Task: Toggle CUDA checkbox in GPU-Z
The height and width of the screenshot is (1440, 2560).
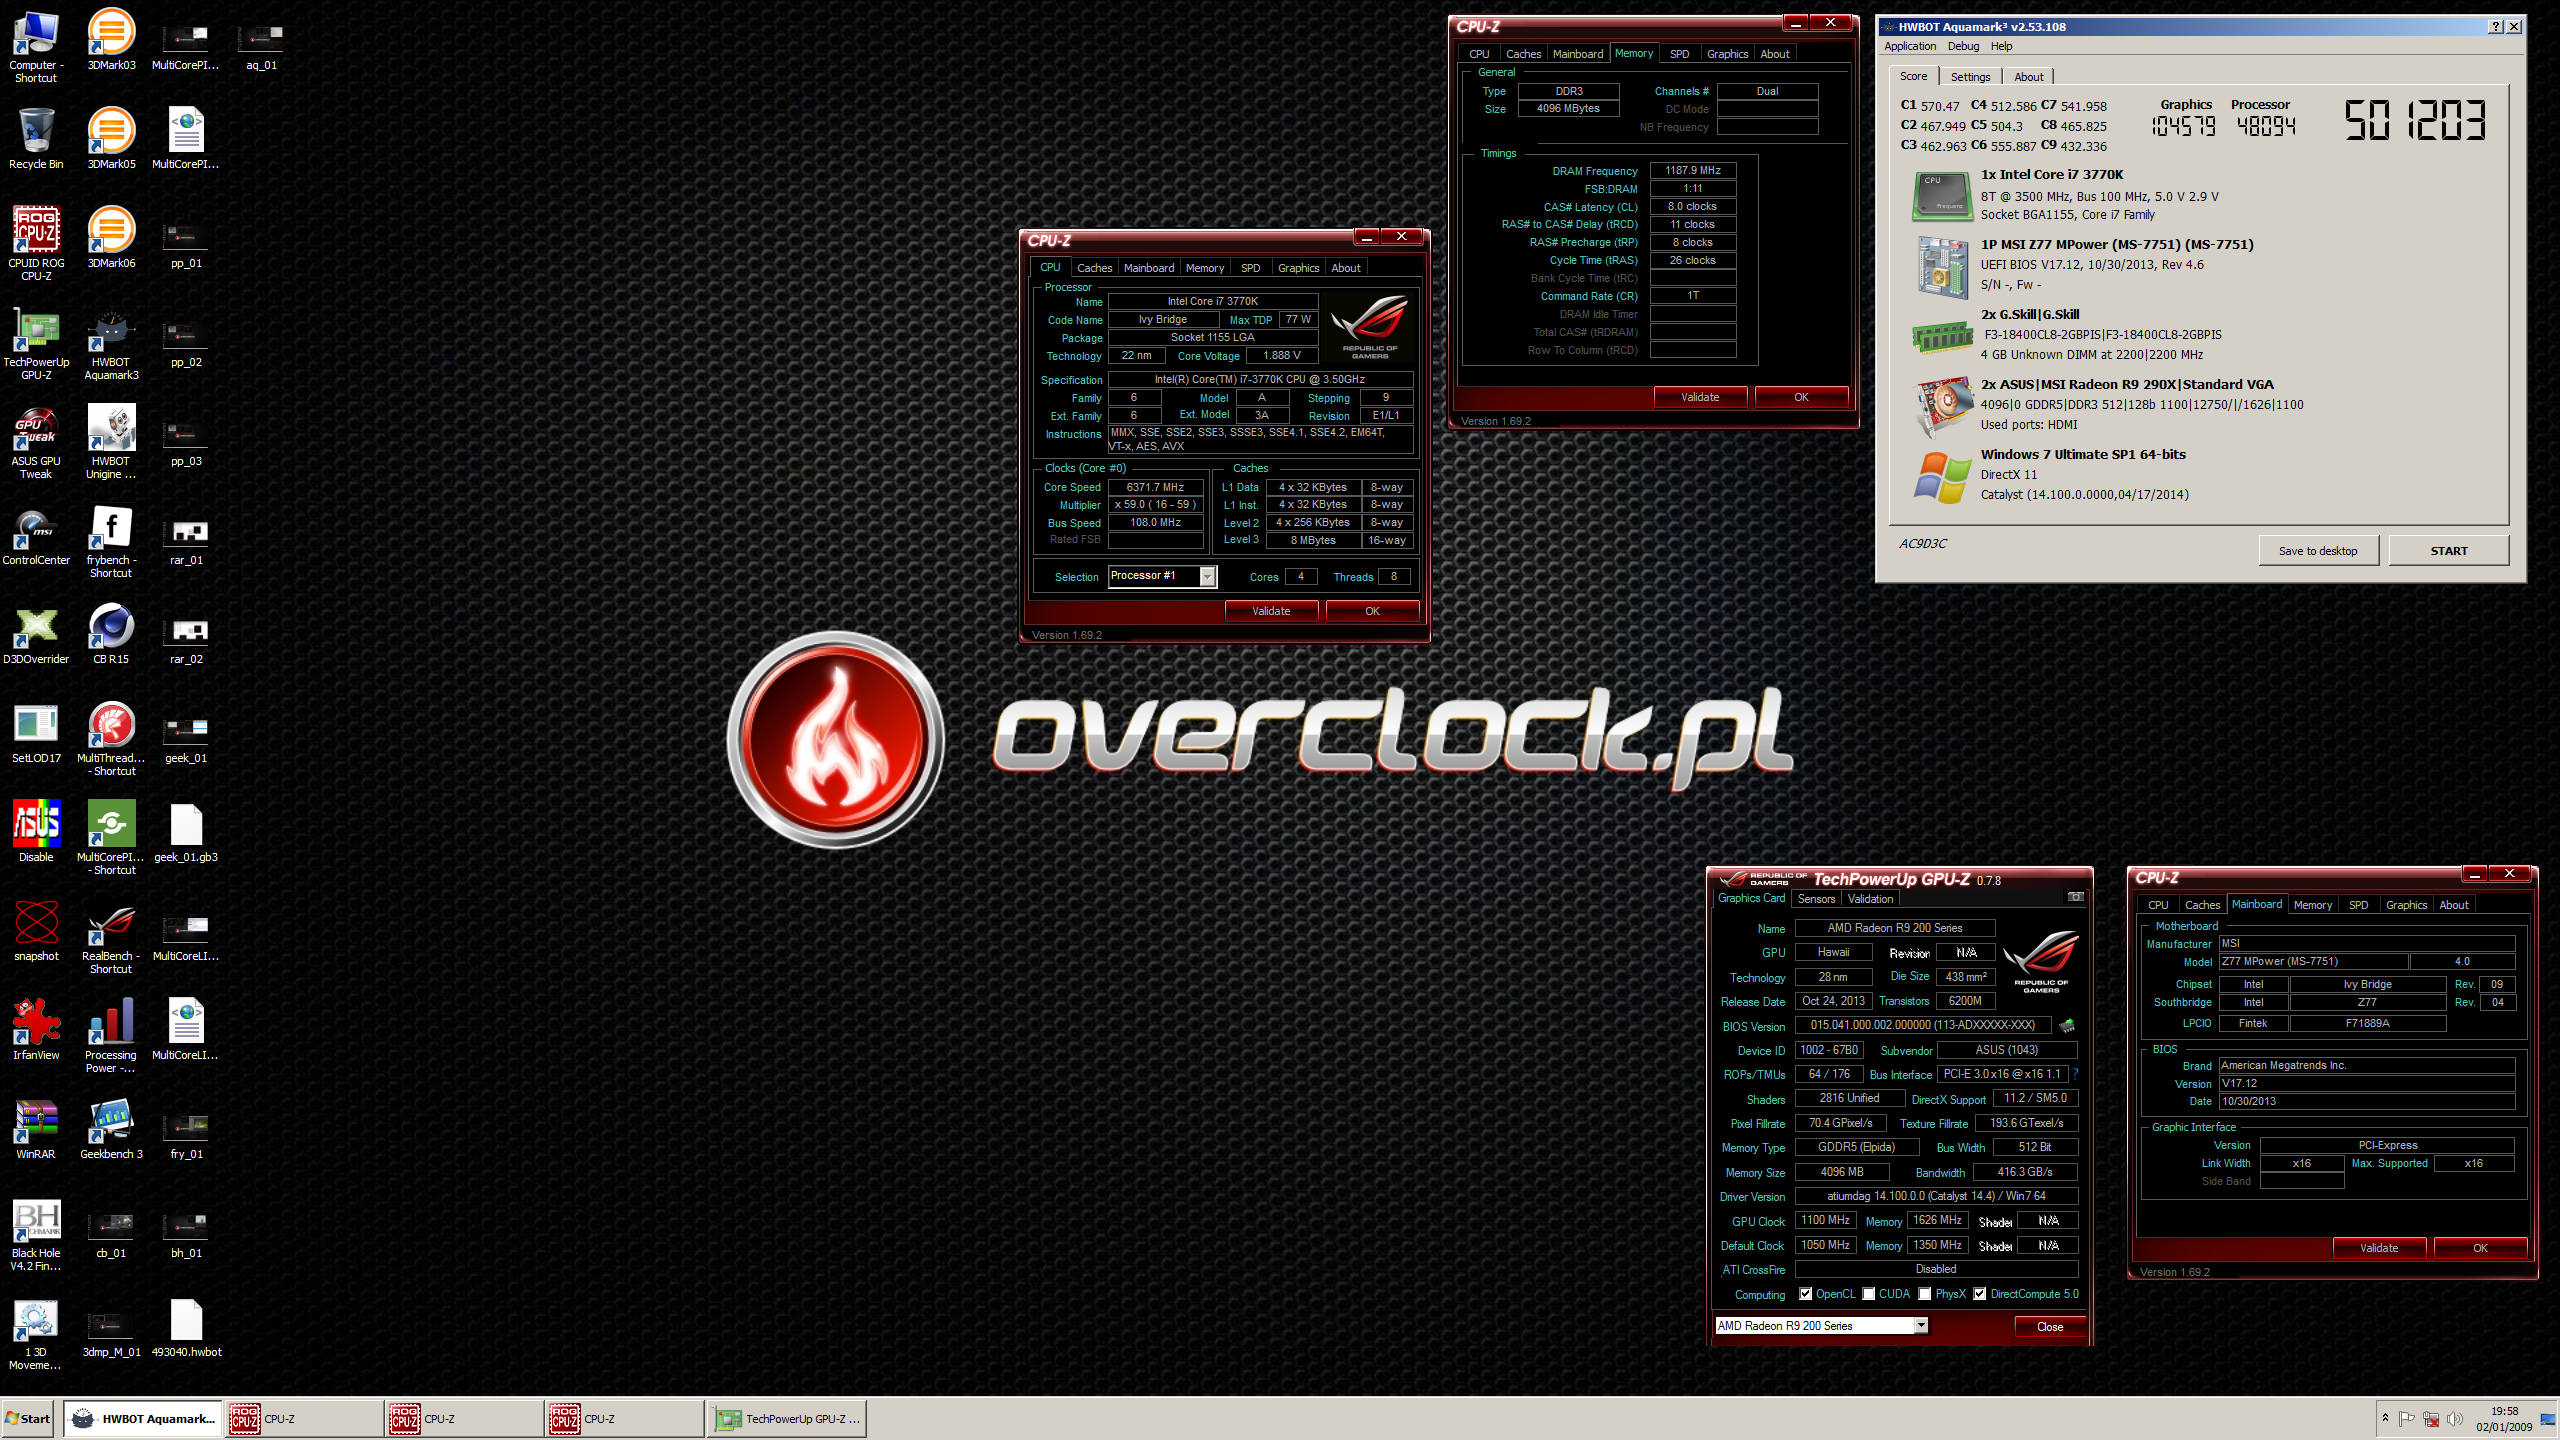Action: tap(1868, 1294)
